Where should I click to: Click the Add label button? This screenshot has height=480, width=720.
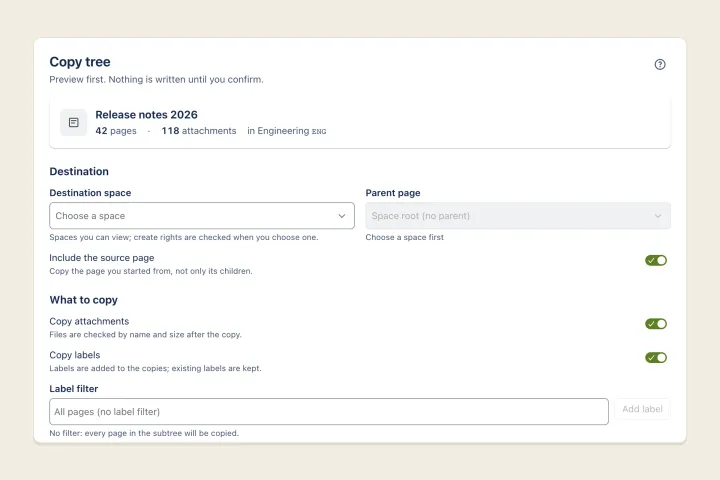pos(642,409)
